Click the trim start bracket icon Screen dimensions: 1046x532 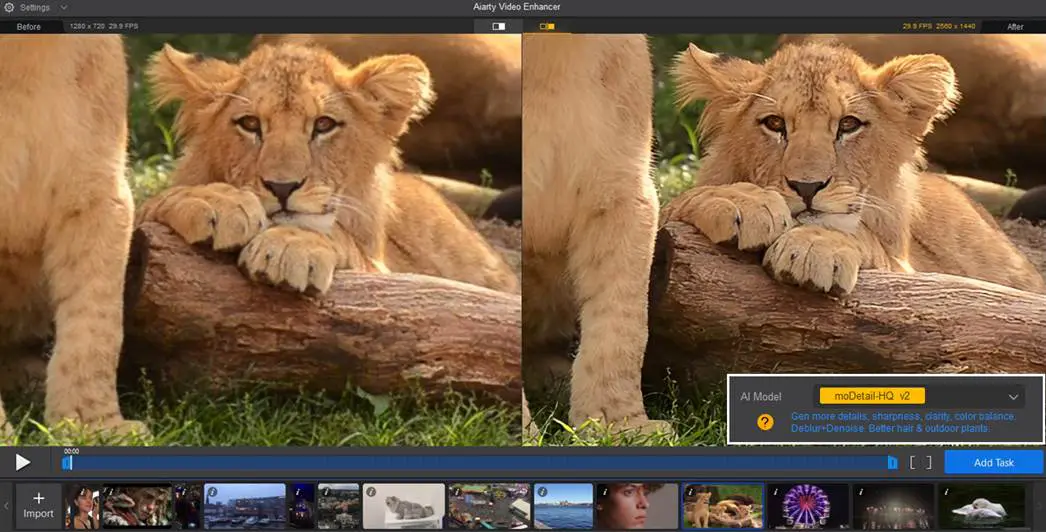tap(912, 463)
